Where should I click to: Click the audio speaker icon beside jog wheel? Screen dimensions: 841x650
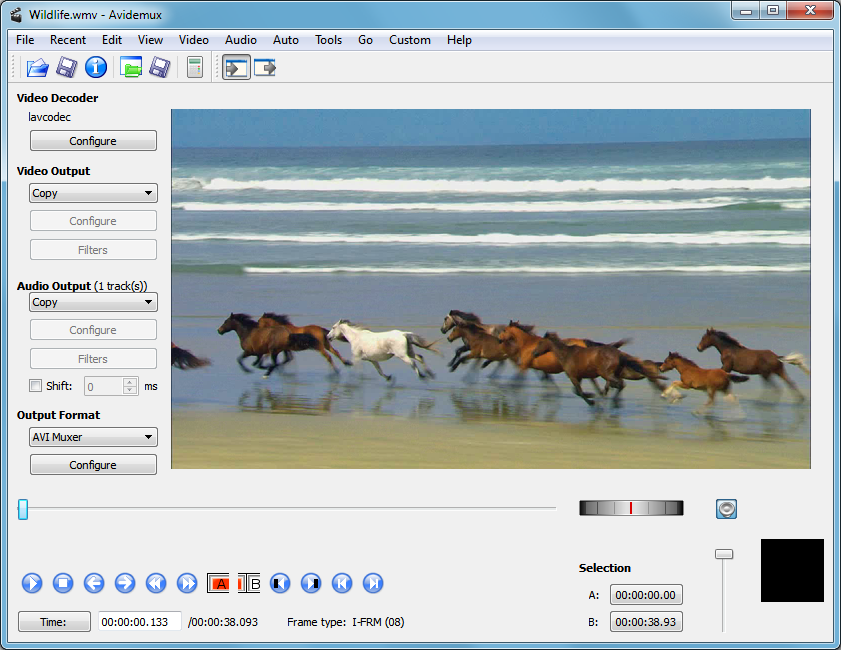tap(726, 509)
